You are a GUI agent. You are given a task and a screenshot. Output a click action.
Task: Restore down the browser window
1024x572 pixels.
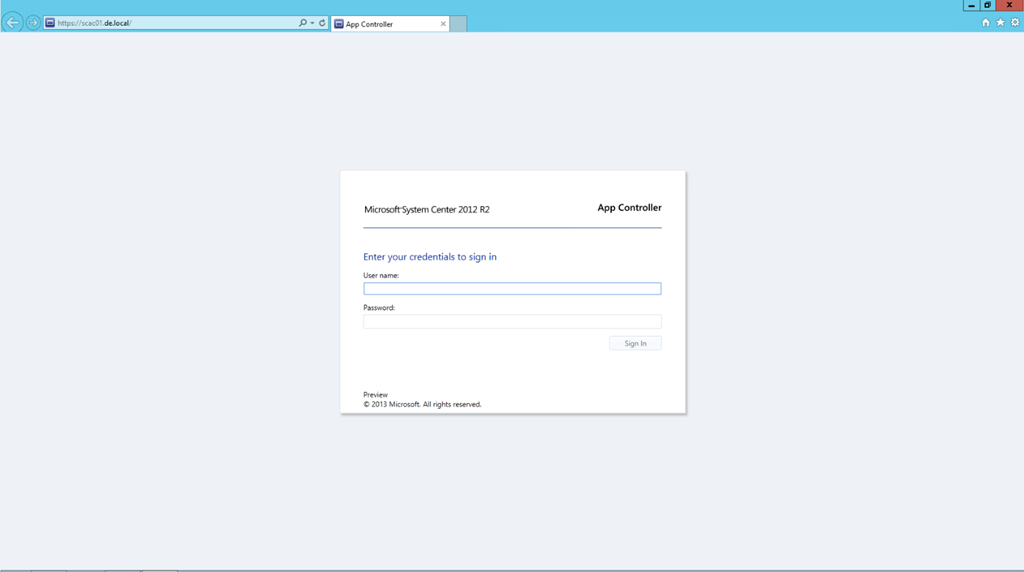[x=988, y=5]
